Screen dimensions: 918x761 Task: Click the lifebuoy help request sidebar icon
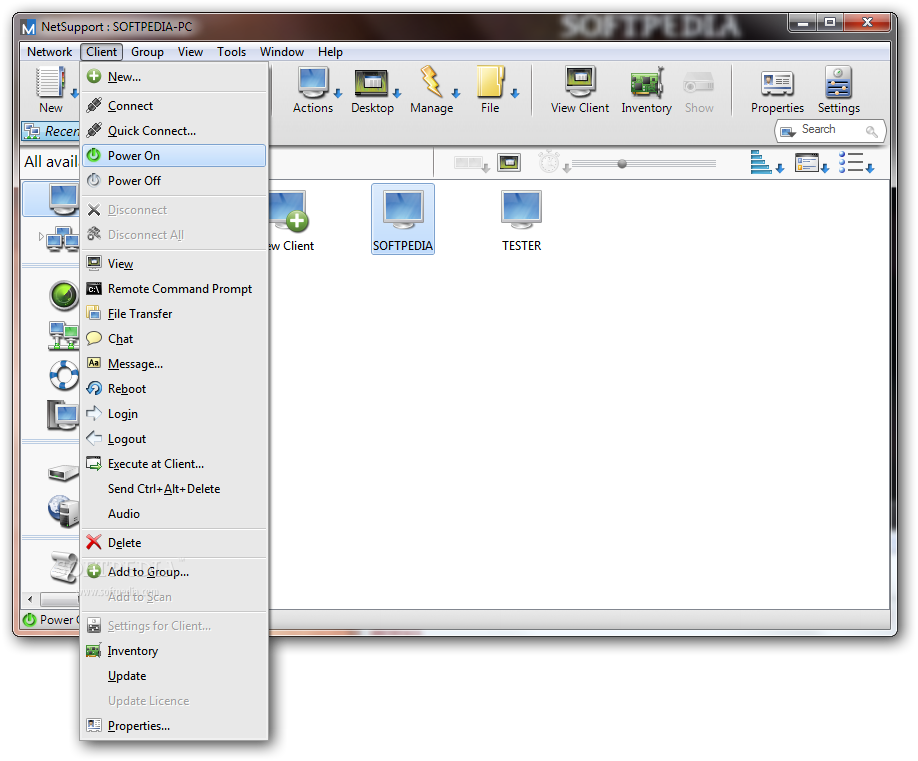63,375
